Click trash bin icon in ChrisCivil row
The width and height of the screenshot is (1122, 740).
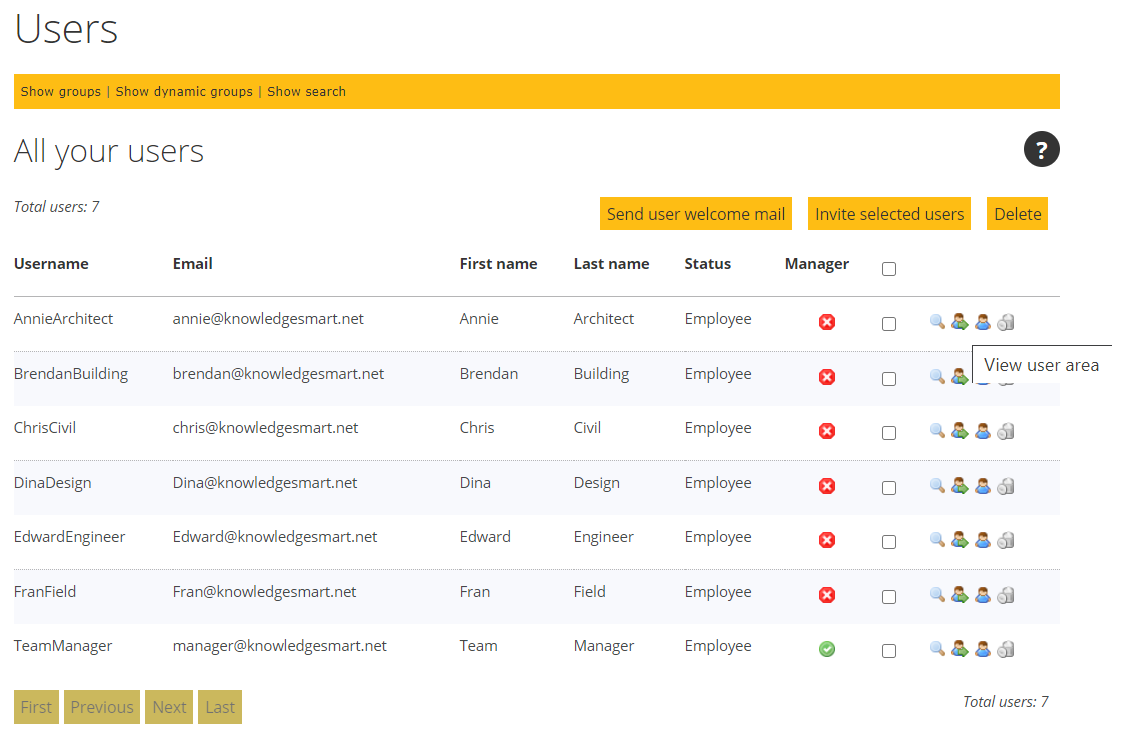coord(1006,431)
